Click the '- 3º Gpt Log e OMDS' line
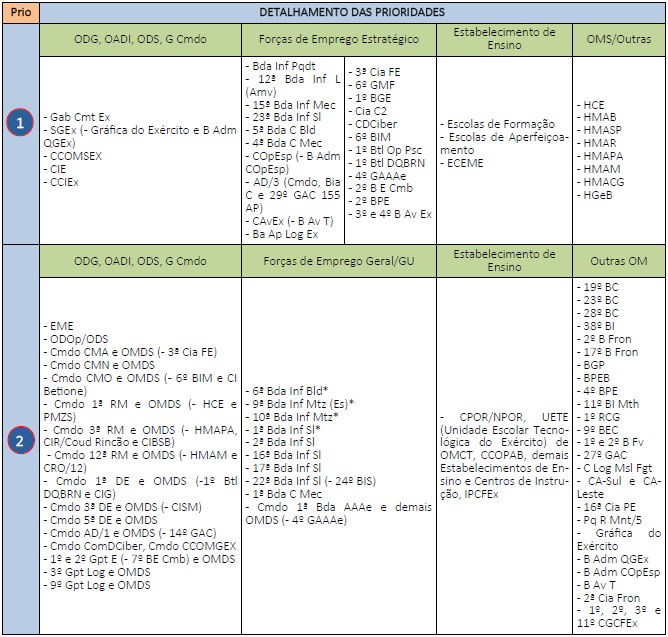Screen dimensions: 668x637 tap(97, 573)
